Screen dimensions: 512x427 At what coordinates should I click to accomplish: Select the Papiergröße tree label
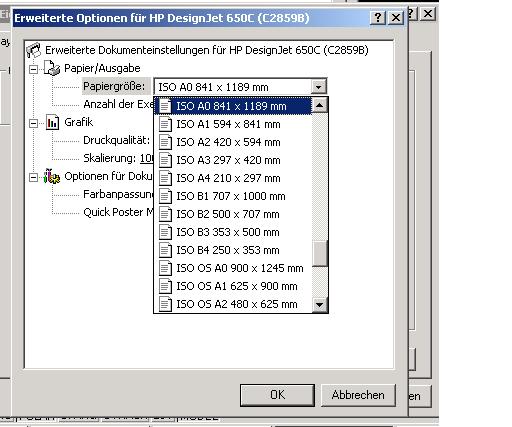tap(114, 86)
